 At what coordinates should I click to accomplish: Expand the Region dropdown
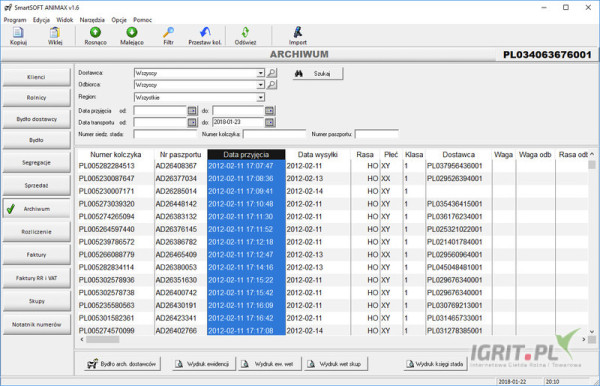tap(260, 98)
